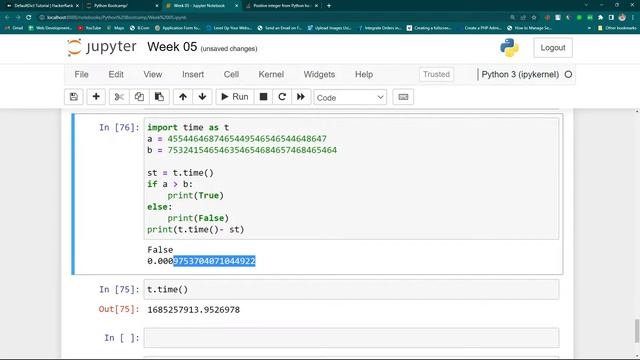Cut selected cells with scissors icon
This screenshot has height=360, width=640.
click(x=119, y=97)
